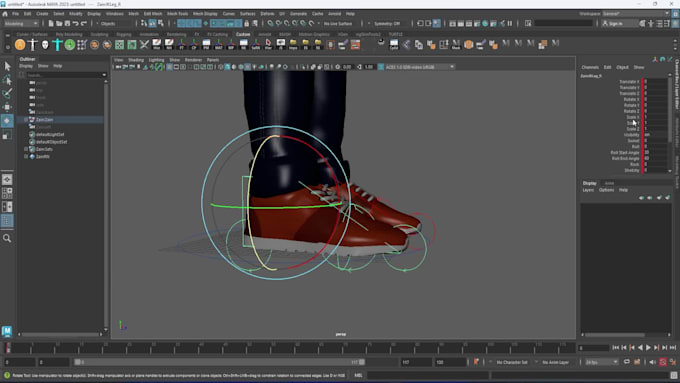Click the white mask face shelf icon

pos(45,44)
